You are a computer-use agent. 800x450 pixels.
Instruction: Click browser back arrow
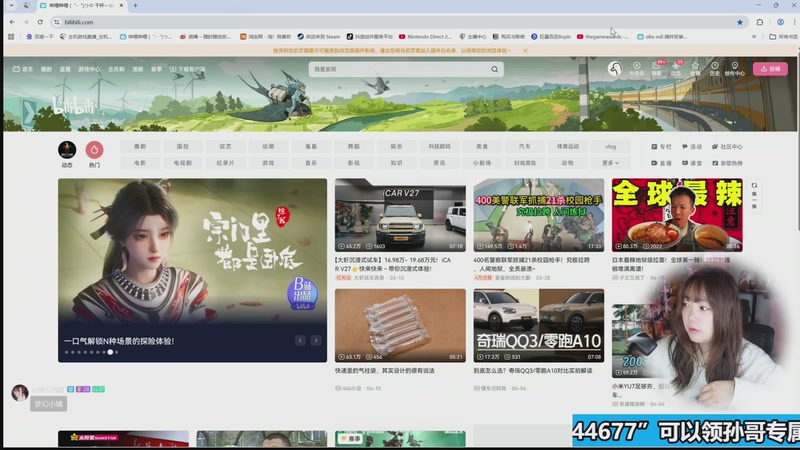pos(12,22)
